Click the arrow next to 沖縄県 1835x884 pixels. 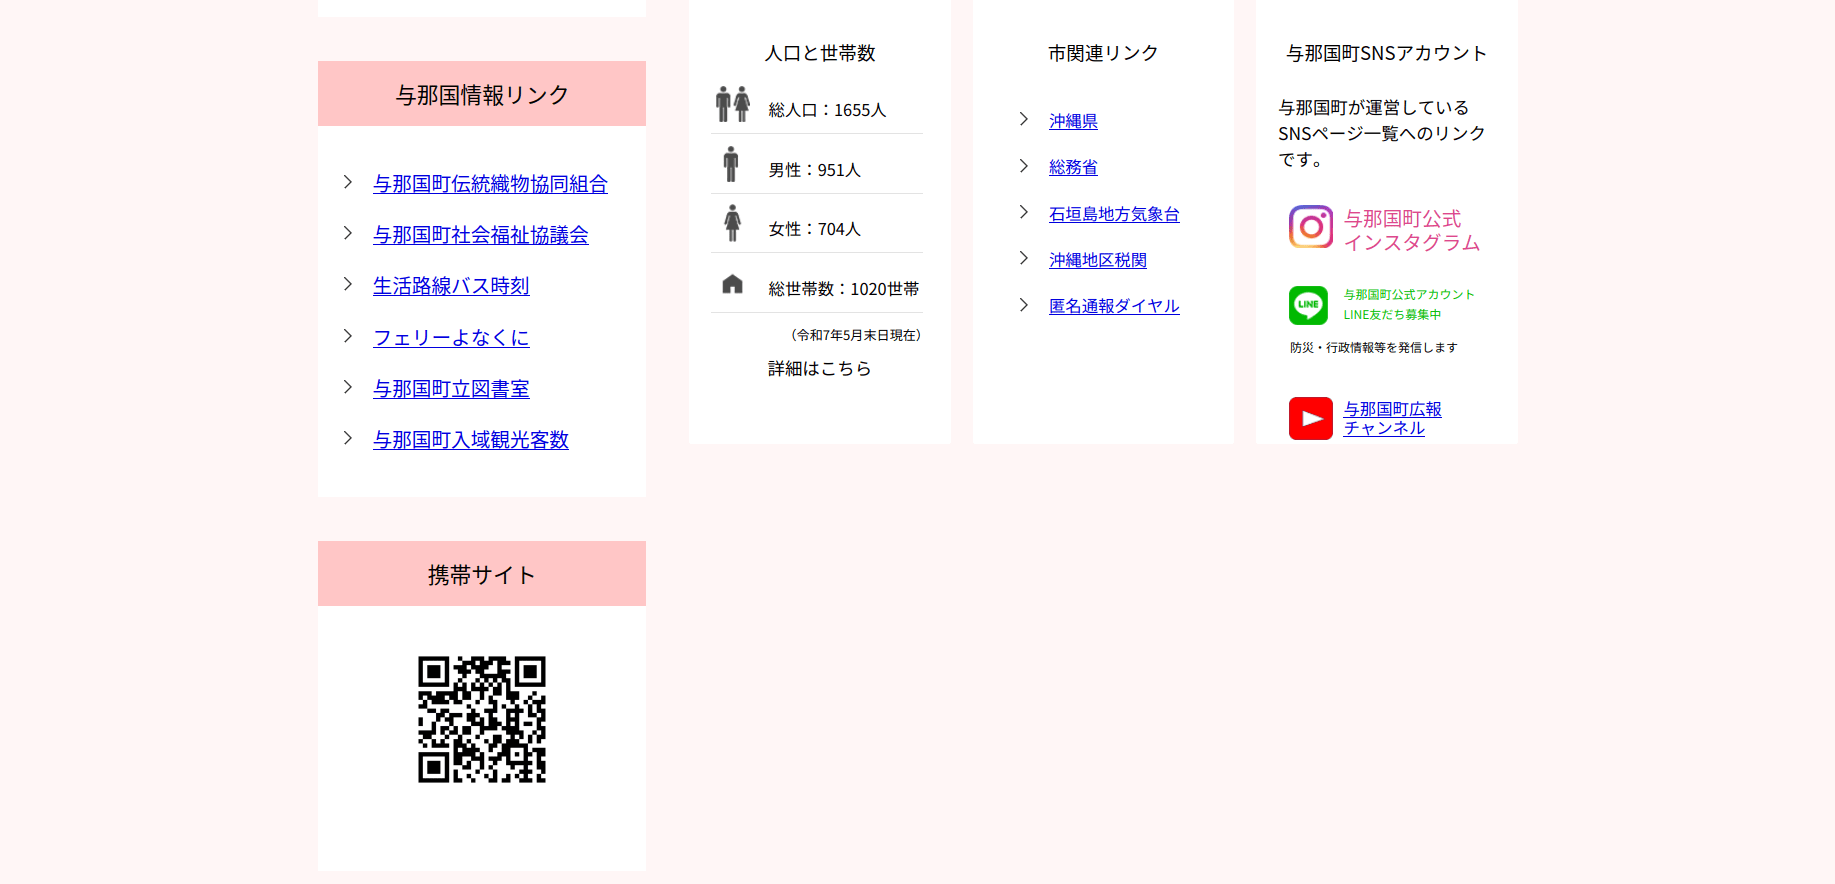(x=1023, y=119)
